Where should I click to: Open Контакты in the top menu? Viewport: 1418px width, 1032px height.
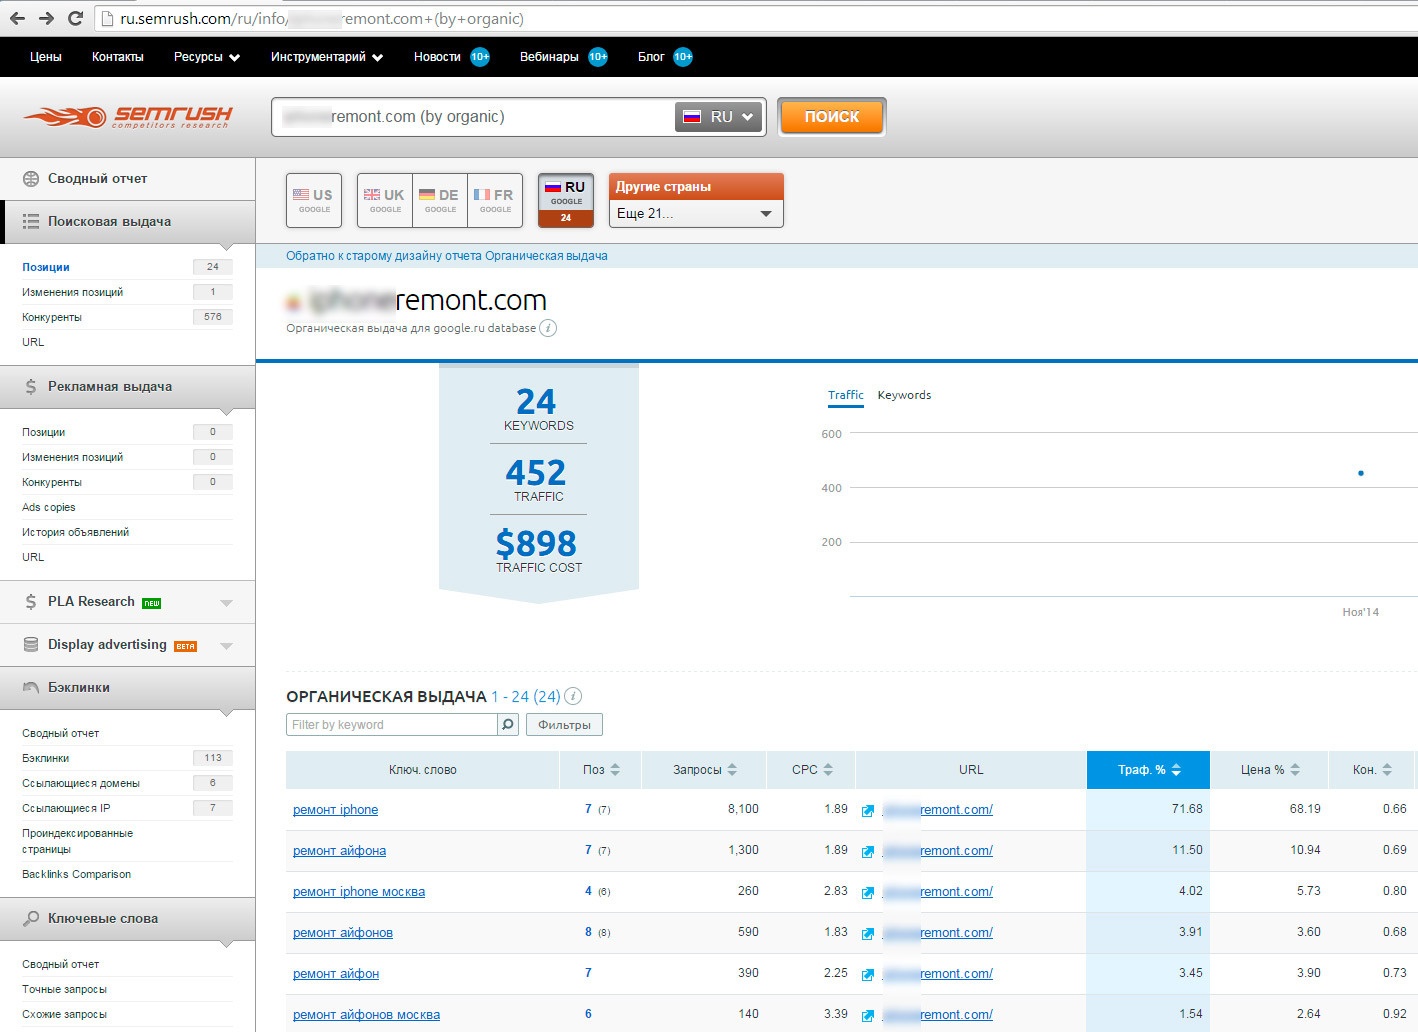(x=118, y=57)
